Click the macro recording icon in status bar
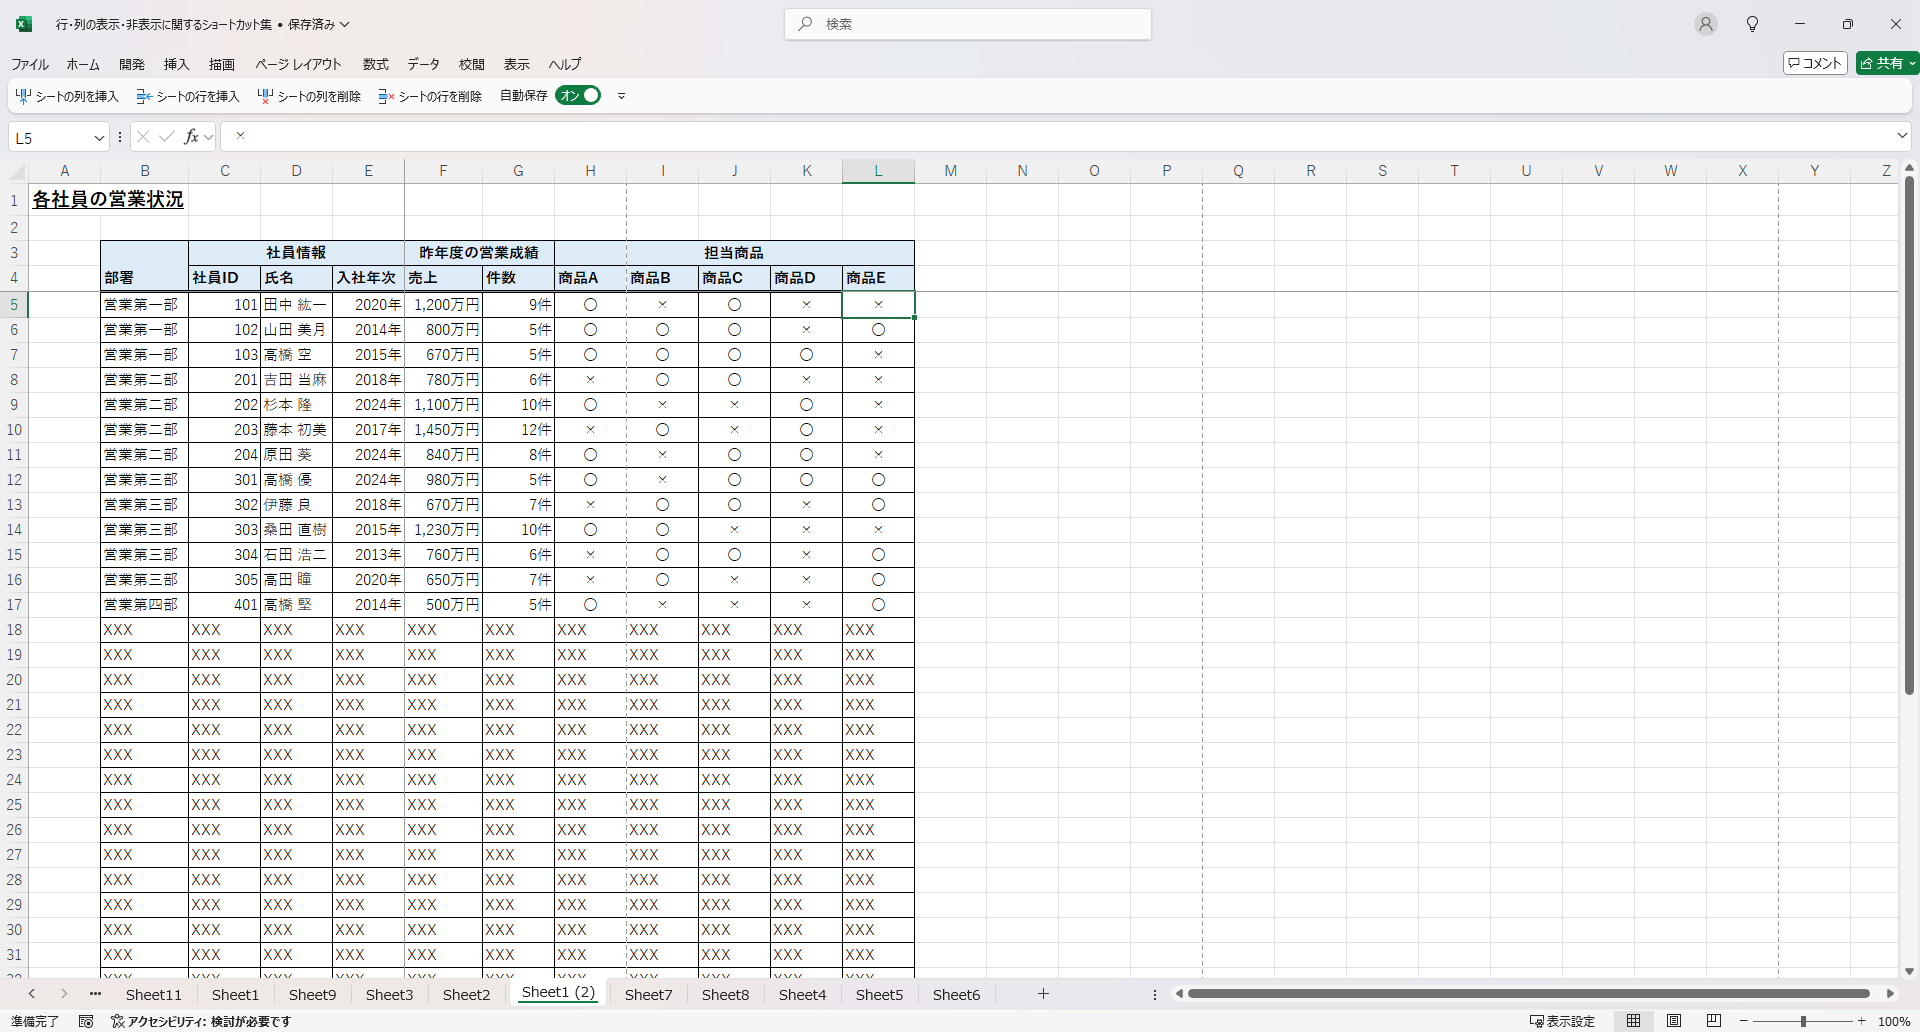Image resolution: width=1920 pixels, height=1032 pixels. click(86, 1021)
